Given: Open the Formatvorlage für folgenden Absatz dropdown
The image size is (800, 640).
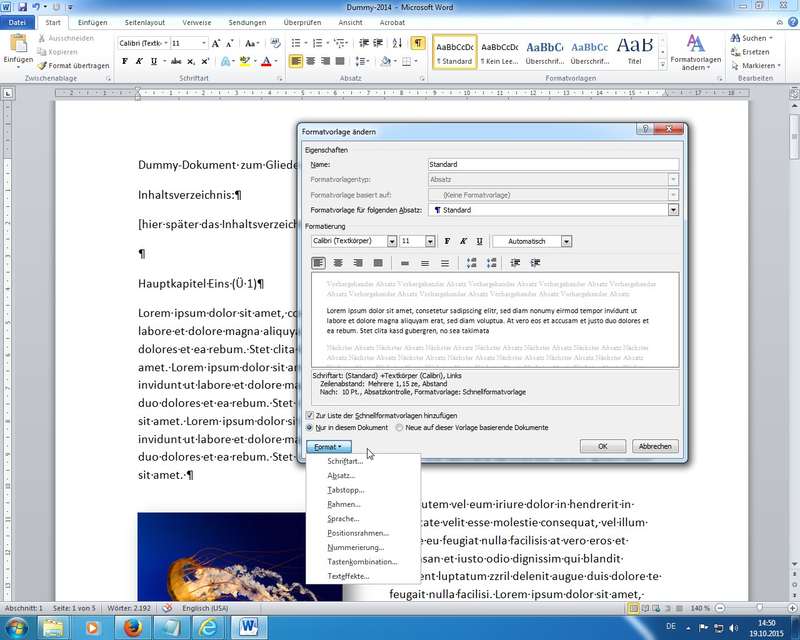Looking at the screenshot, I should [673, 210].
